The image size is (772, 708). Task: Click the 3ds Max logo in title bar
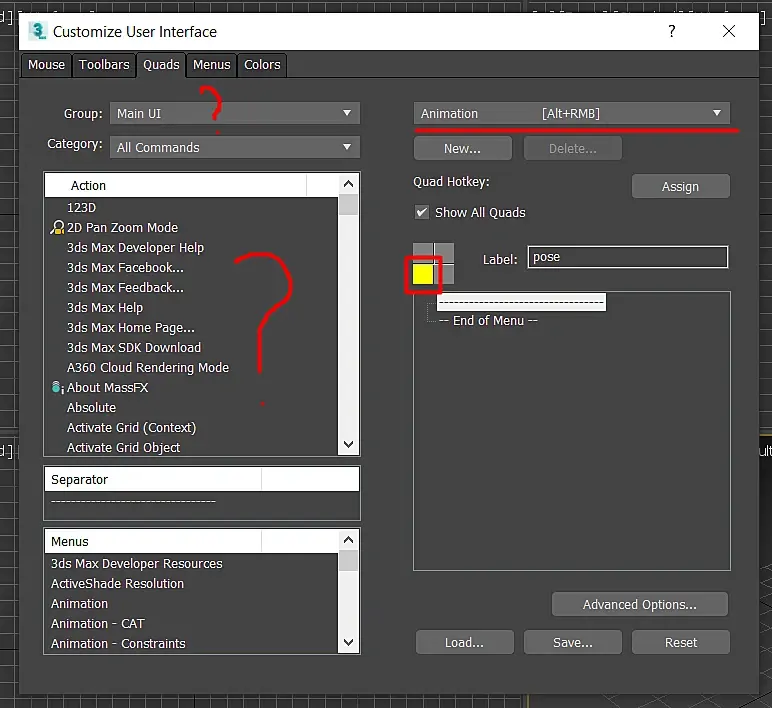(x=37, y=31)
